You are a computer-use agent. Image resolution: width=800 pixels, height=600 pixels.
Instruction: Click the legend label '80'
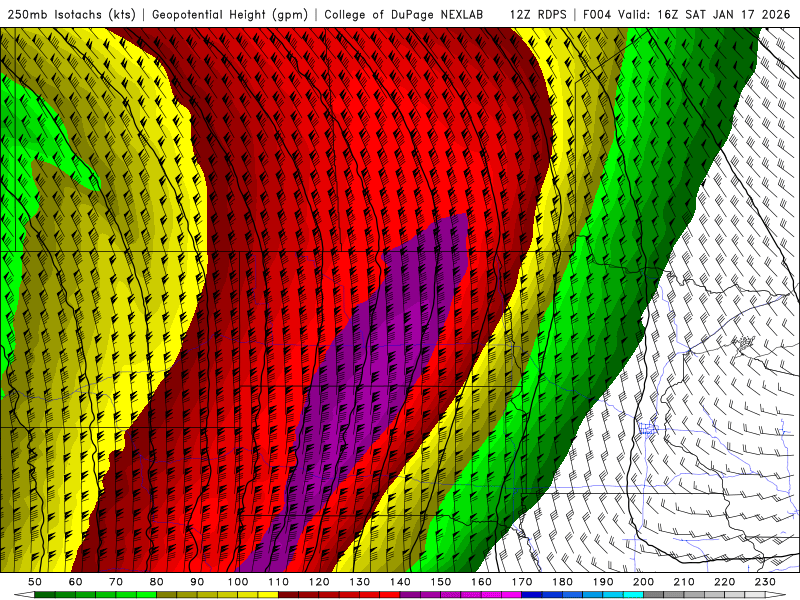pos(157,582)
